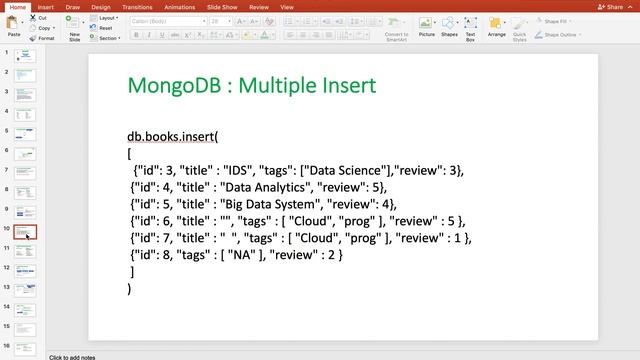Click 'Click to add notes' area

(72, 357)
